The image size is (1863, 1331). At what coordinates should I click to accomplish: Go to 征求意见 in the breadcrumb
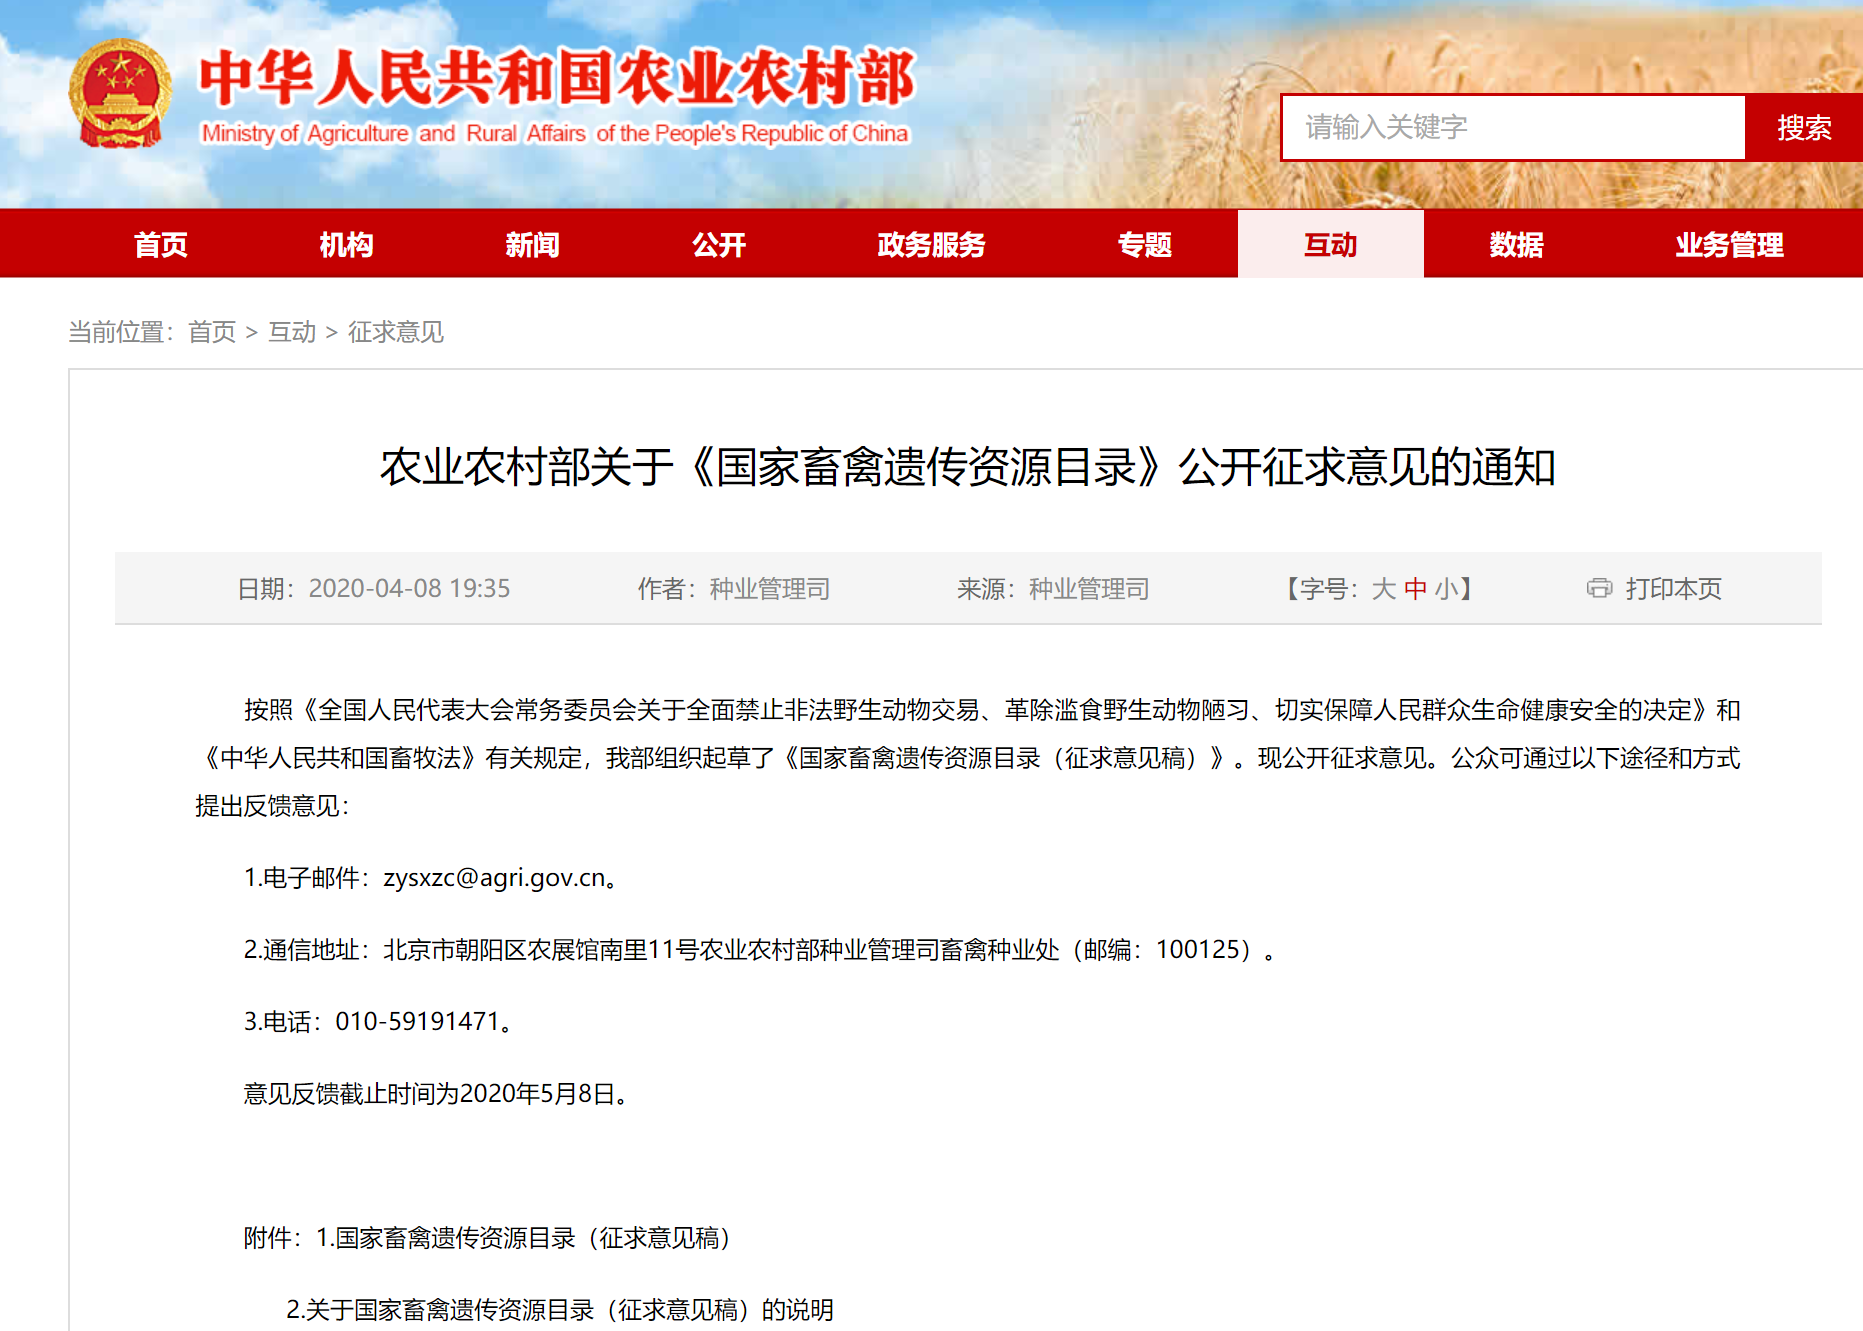(x=396, y=331)
